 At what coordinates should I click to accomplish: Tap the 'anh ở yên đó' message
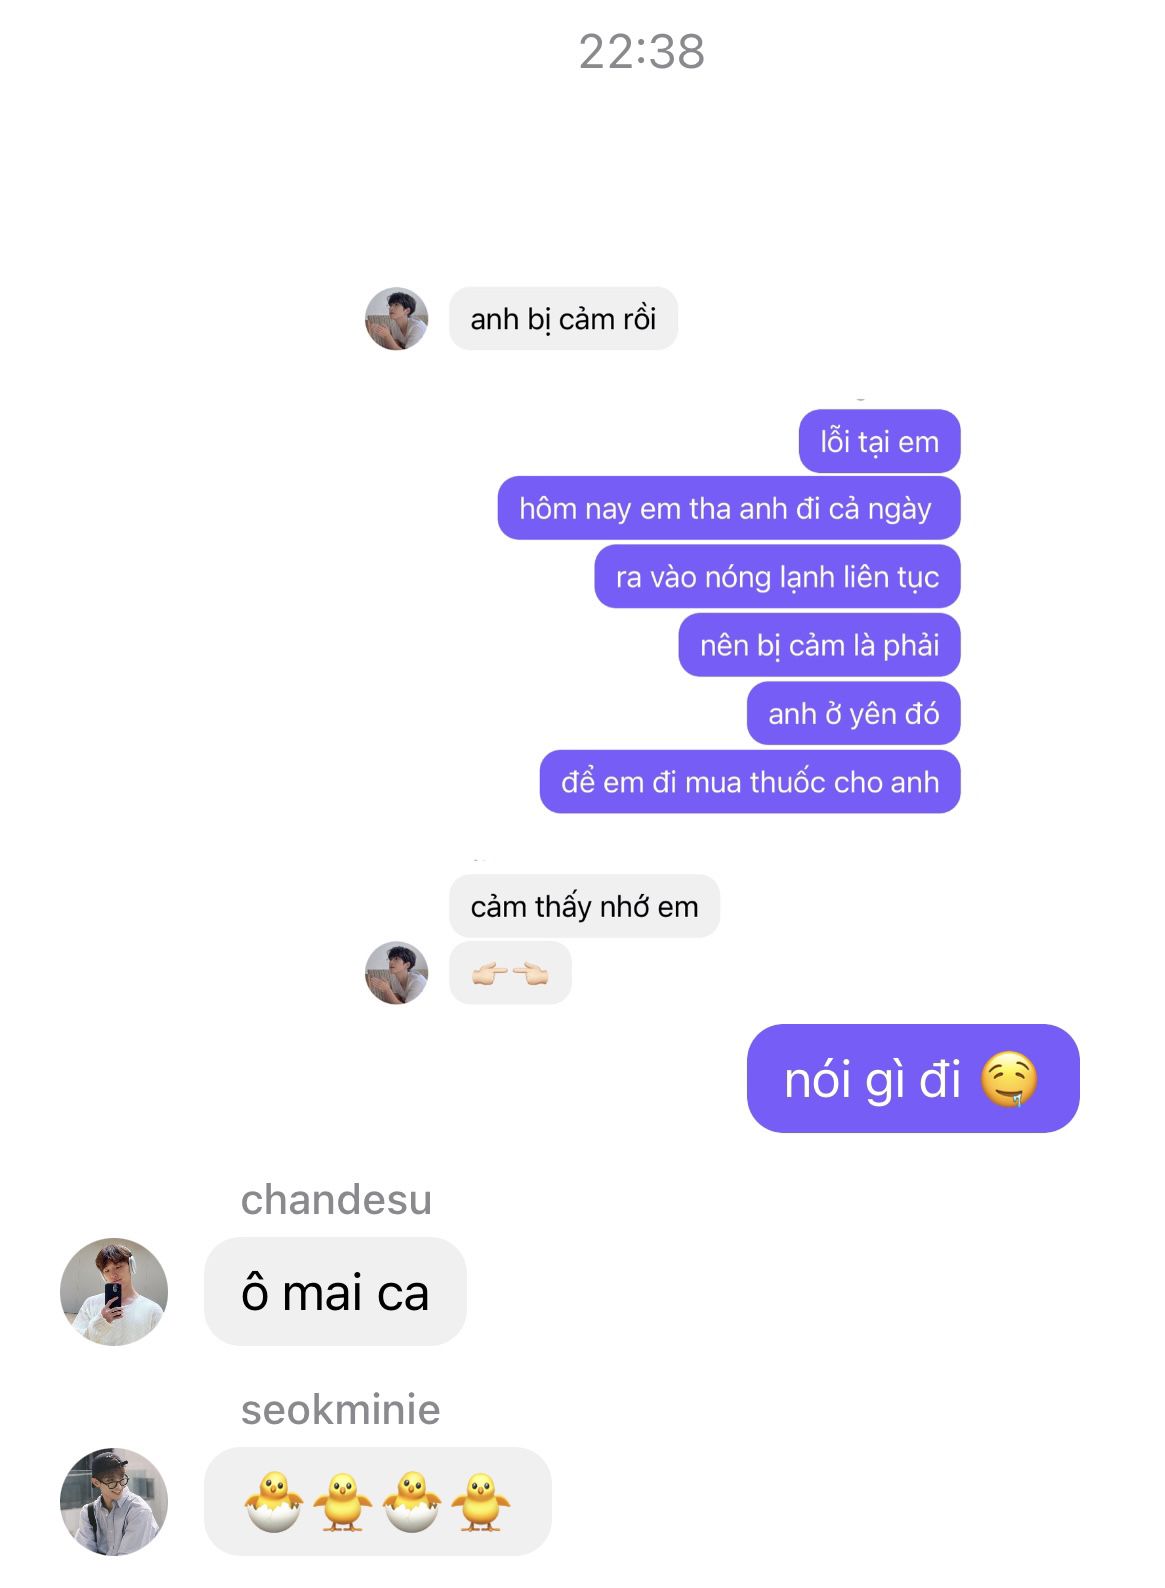click(853, 713)
